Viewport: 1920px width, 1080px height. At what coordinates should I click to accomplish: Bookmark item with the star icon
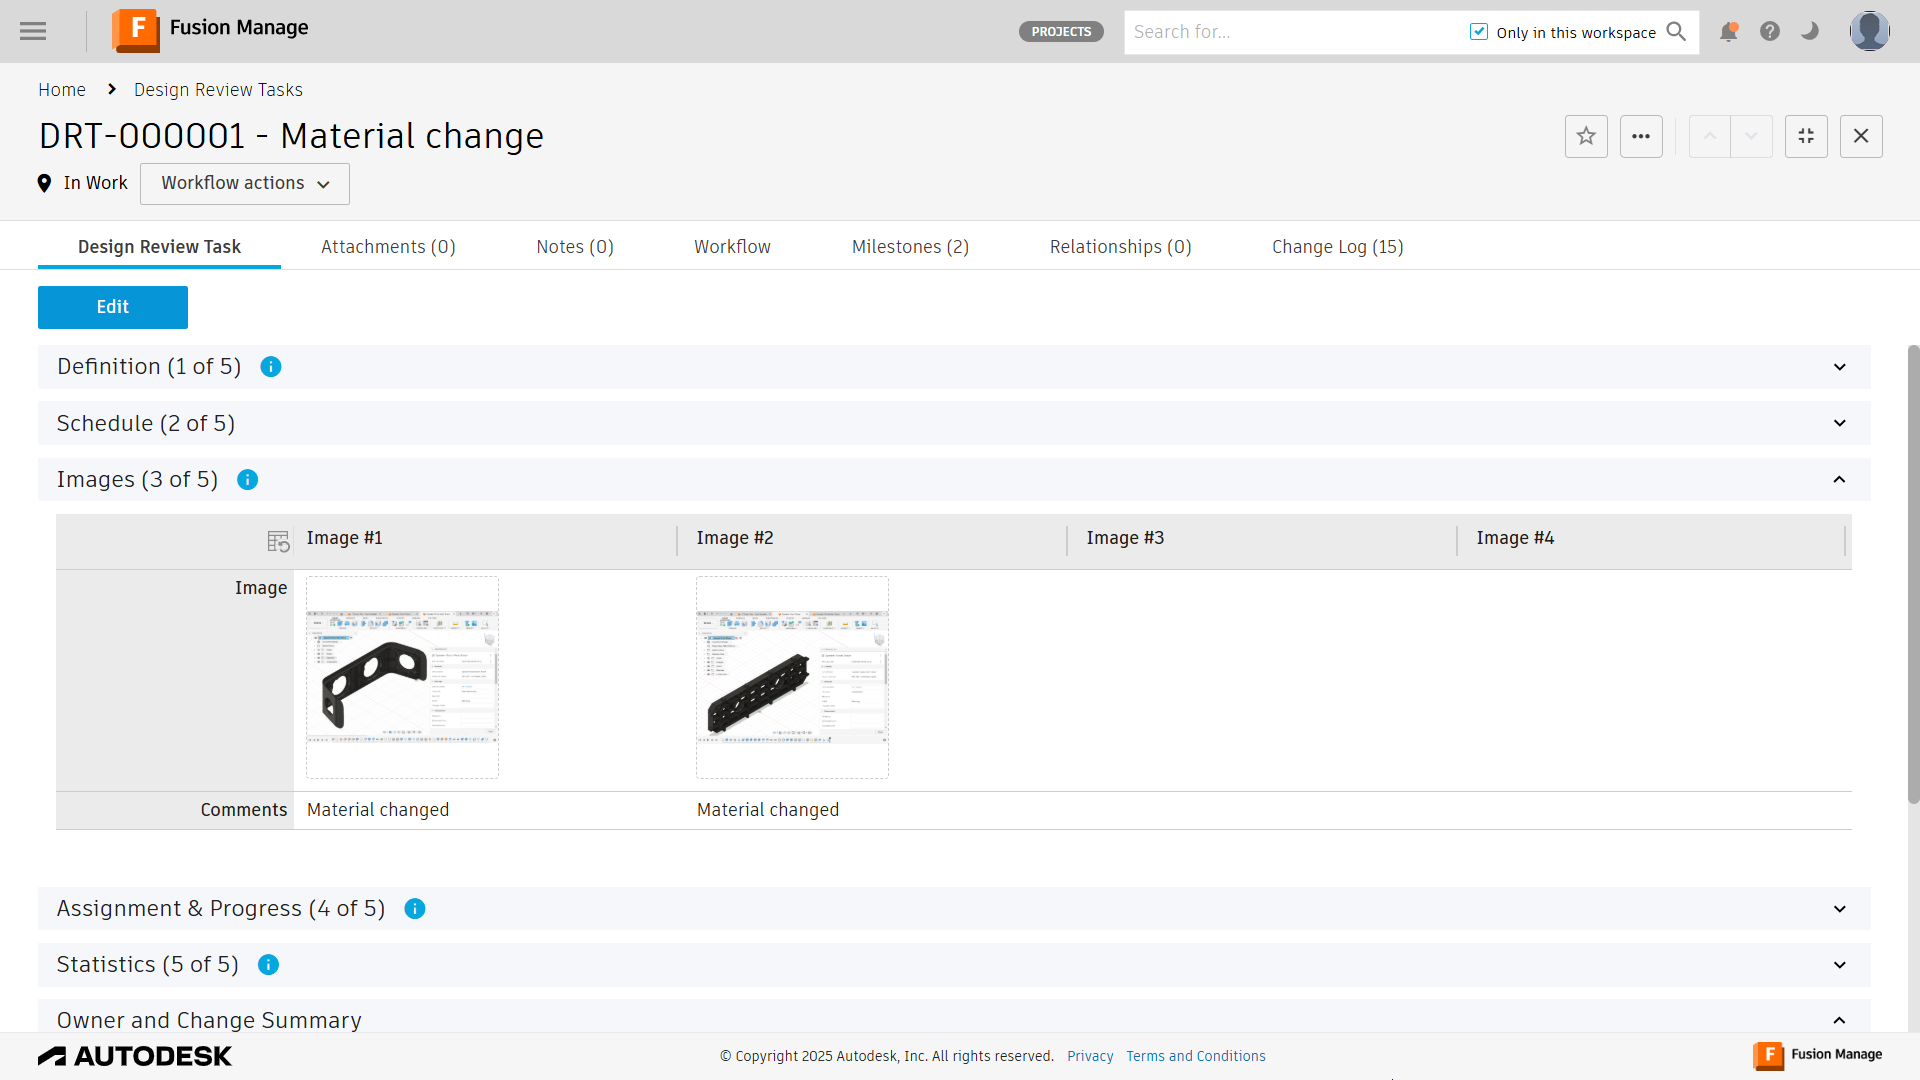tap(1586, 136)
